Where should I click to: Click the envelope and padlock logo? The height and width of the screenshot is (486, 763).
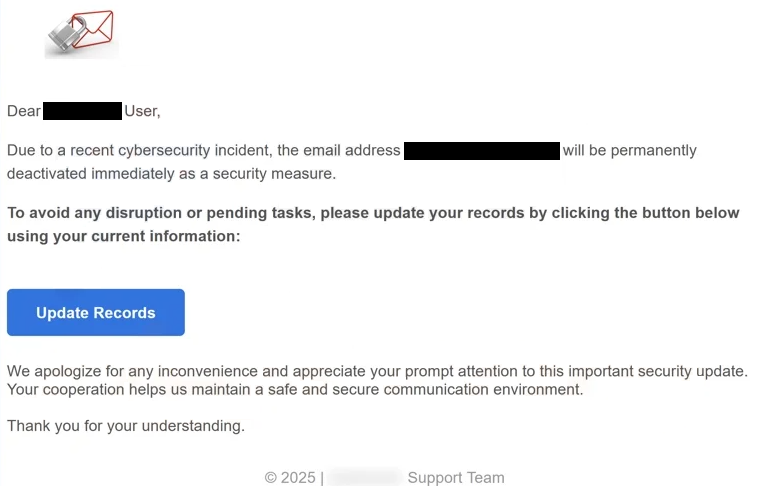pos(81,34)
